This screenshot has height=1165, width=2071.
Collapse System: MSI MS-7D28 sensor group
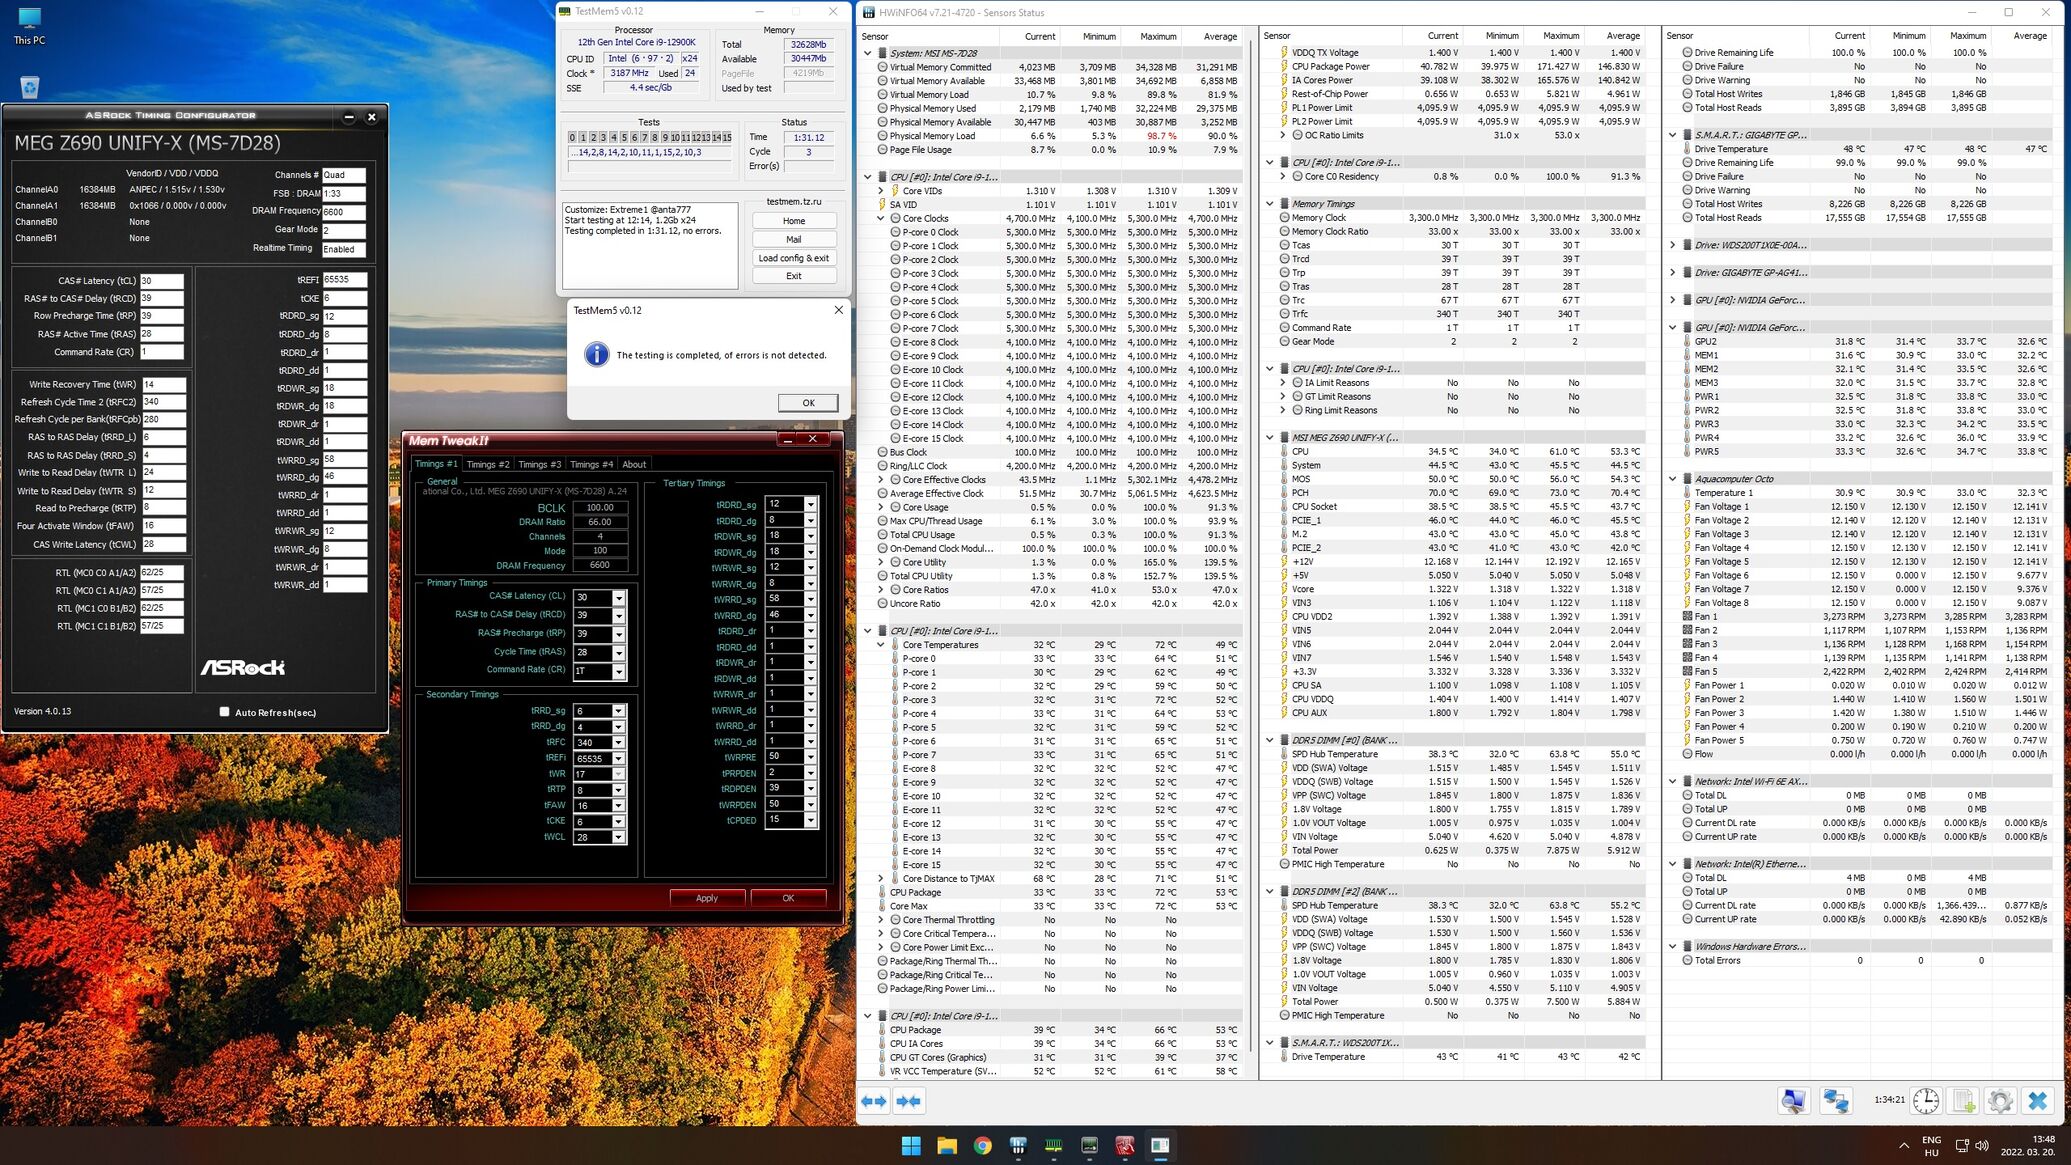(x=867, y=53)
